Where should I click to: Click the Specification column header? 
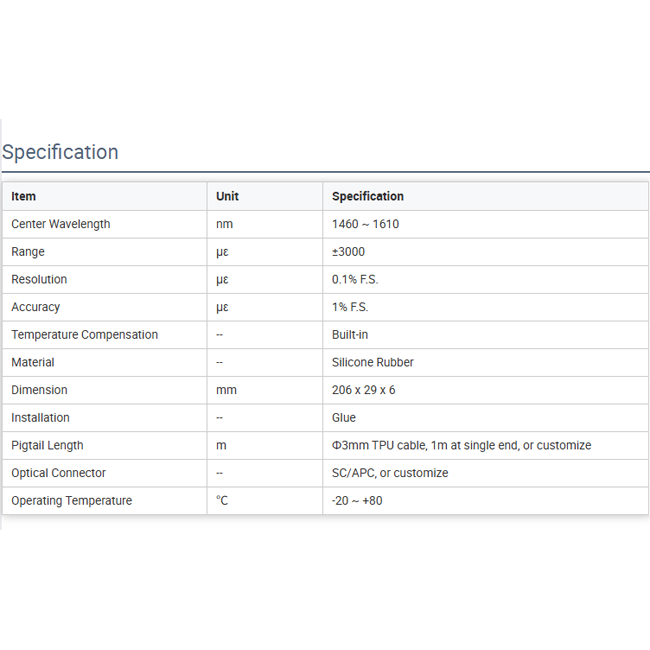click(x=368, y=196)
